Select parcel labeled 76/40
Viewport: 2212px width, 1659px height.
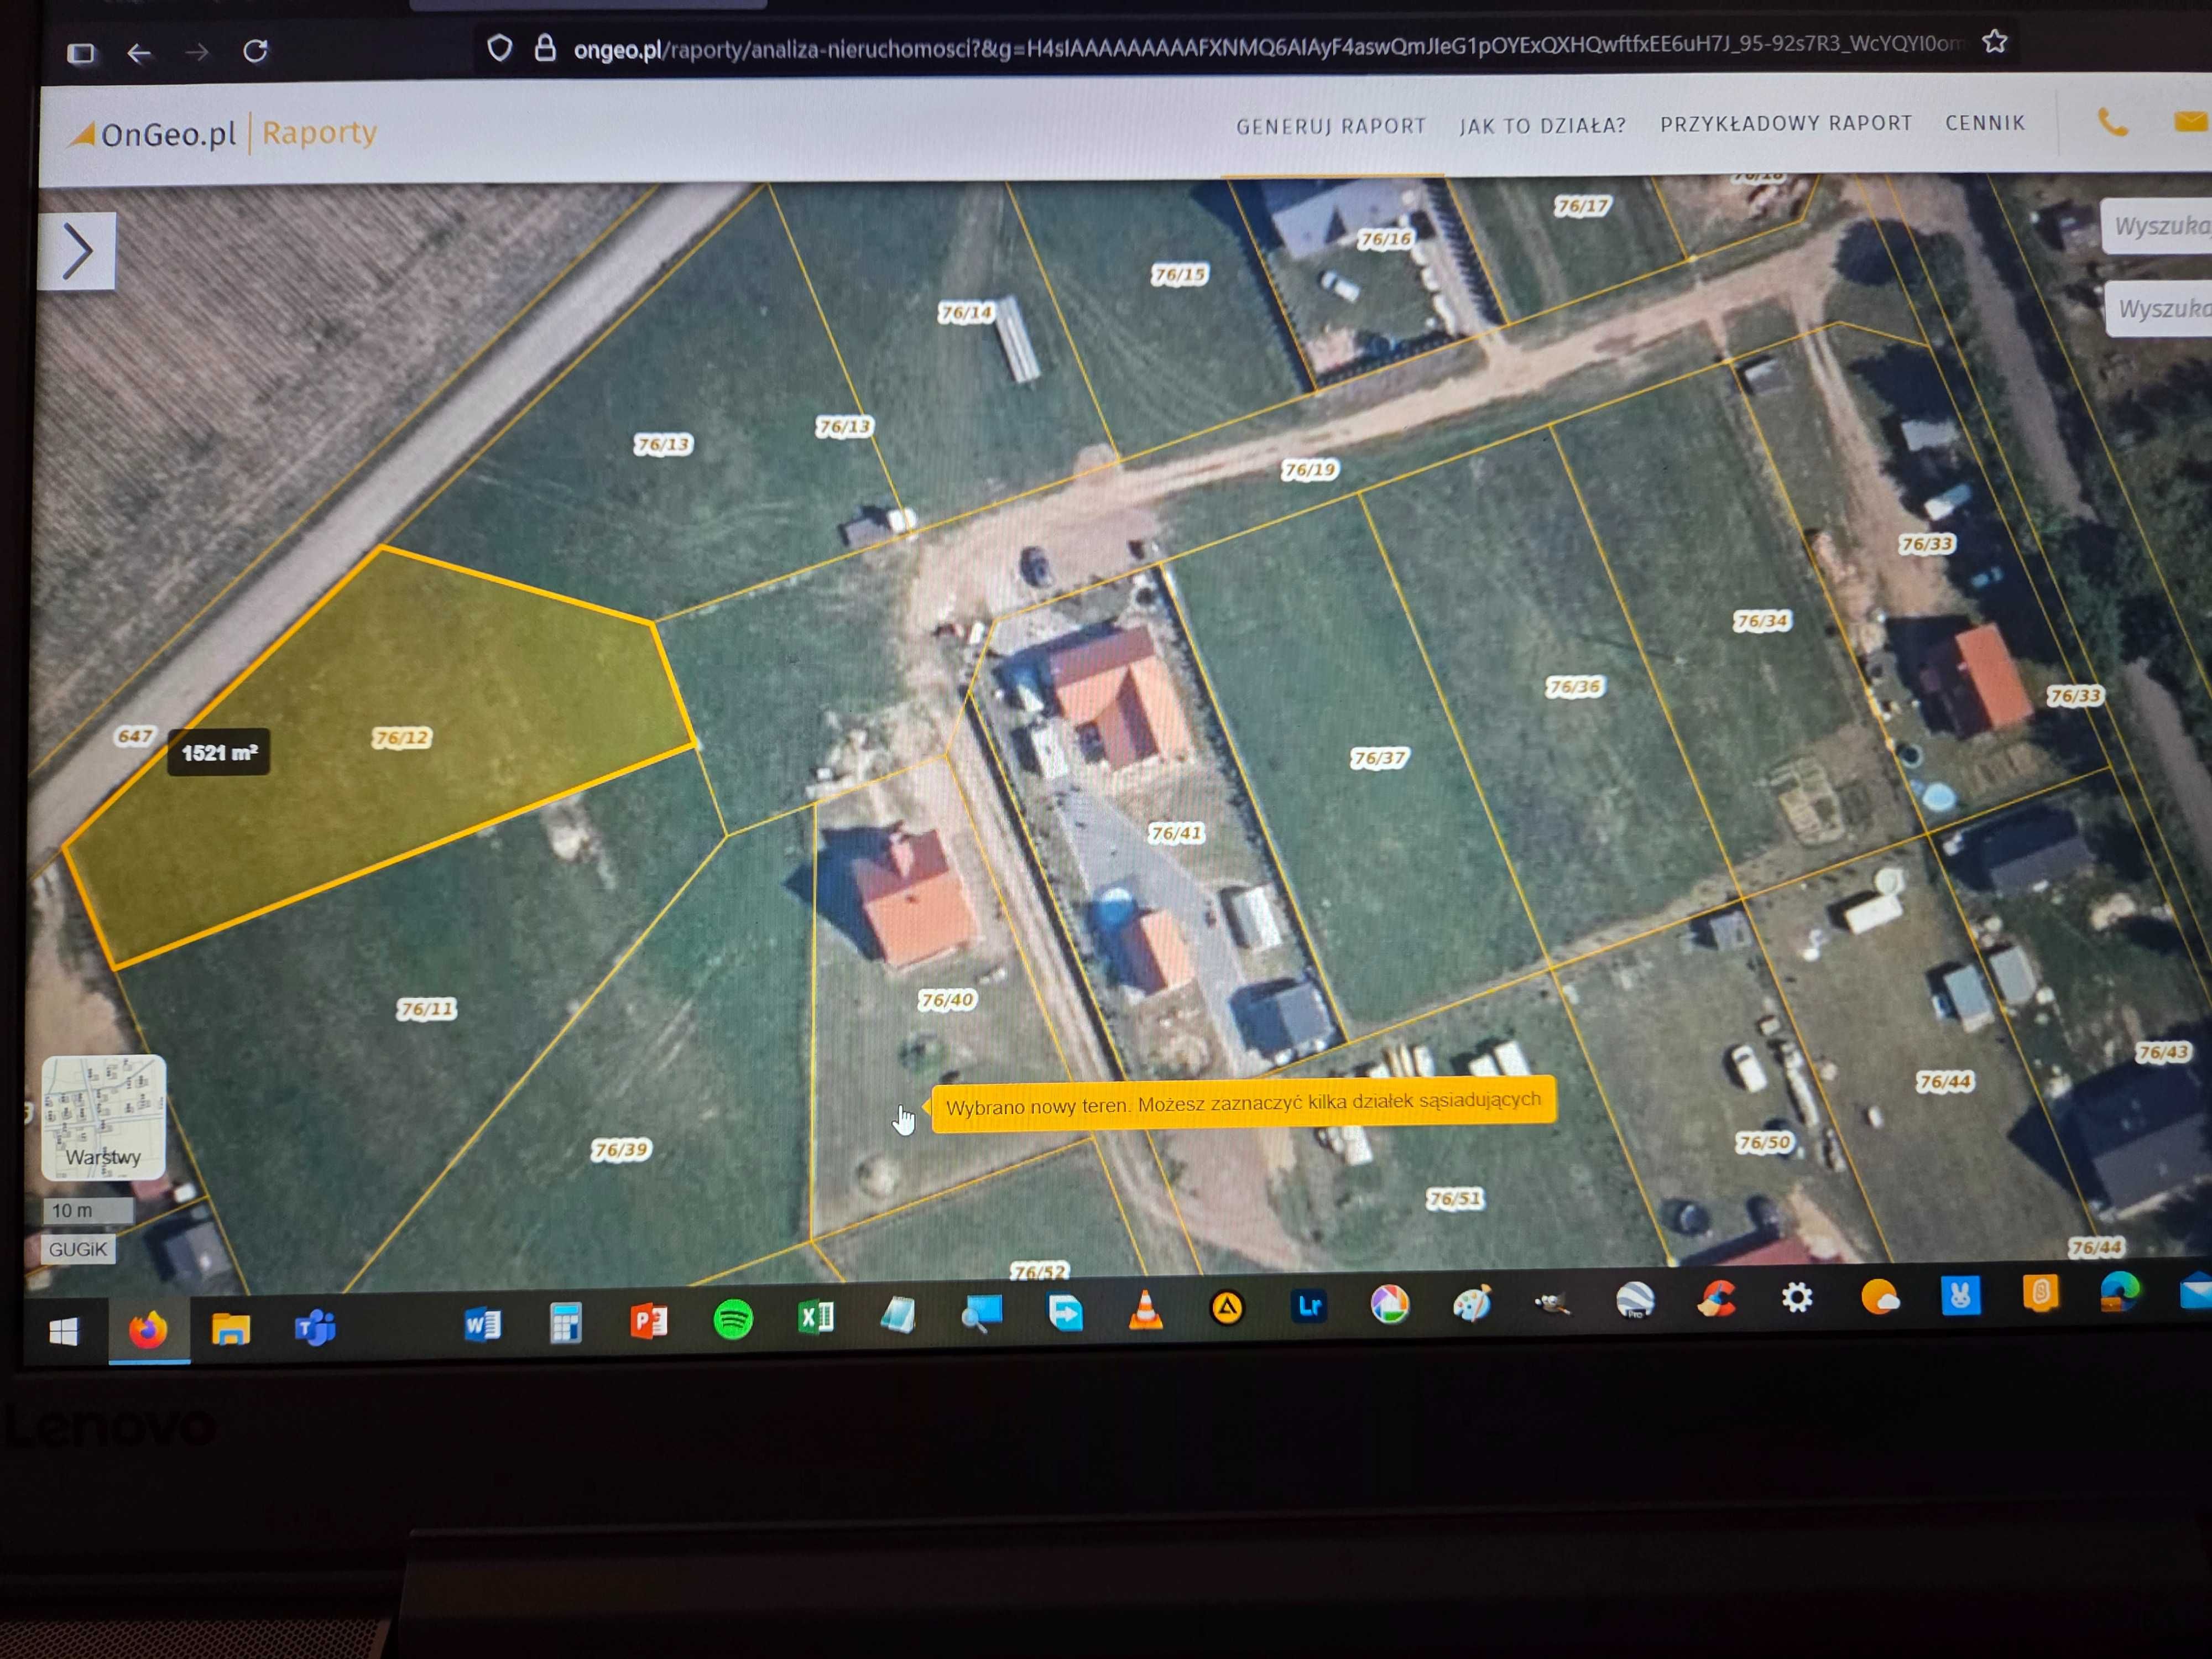pyautogui.click(x=947, y=999)
